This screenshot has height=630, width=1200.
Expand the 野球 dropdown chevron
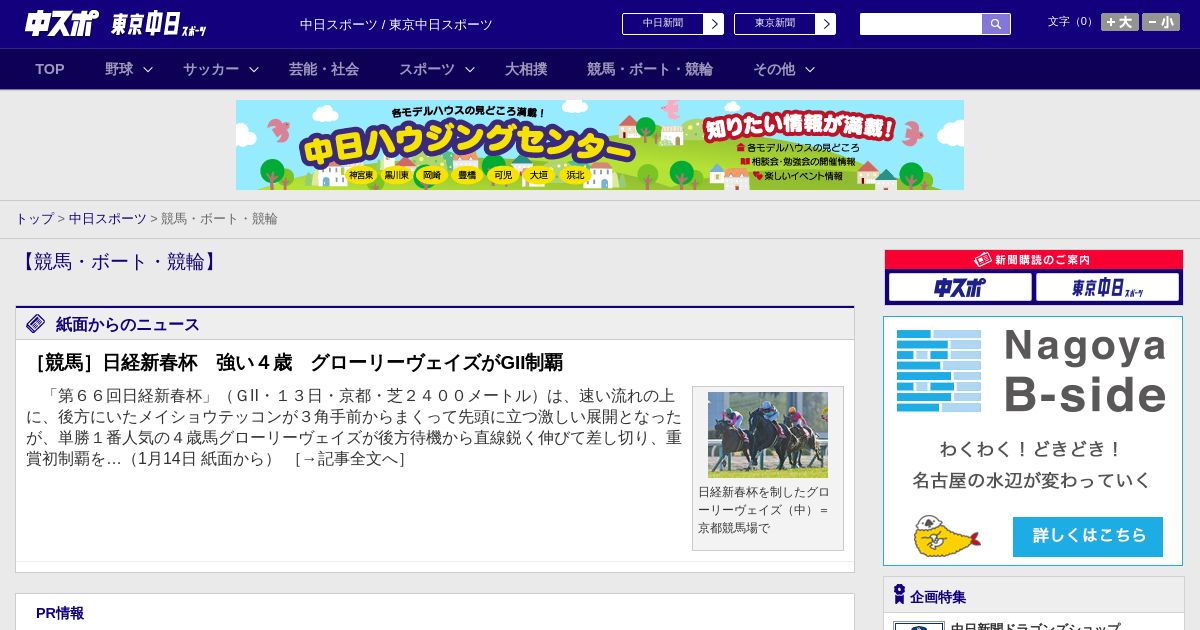pos(148,69)
